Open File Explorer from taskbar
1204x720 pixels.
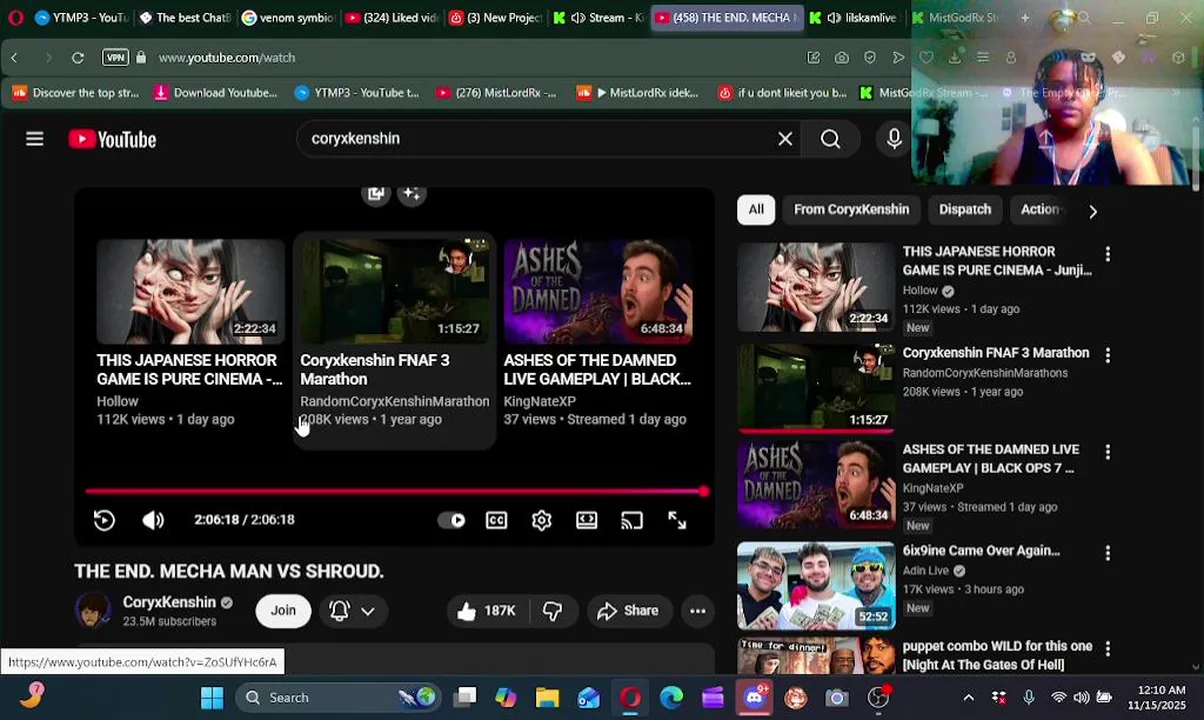547,698
